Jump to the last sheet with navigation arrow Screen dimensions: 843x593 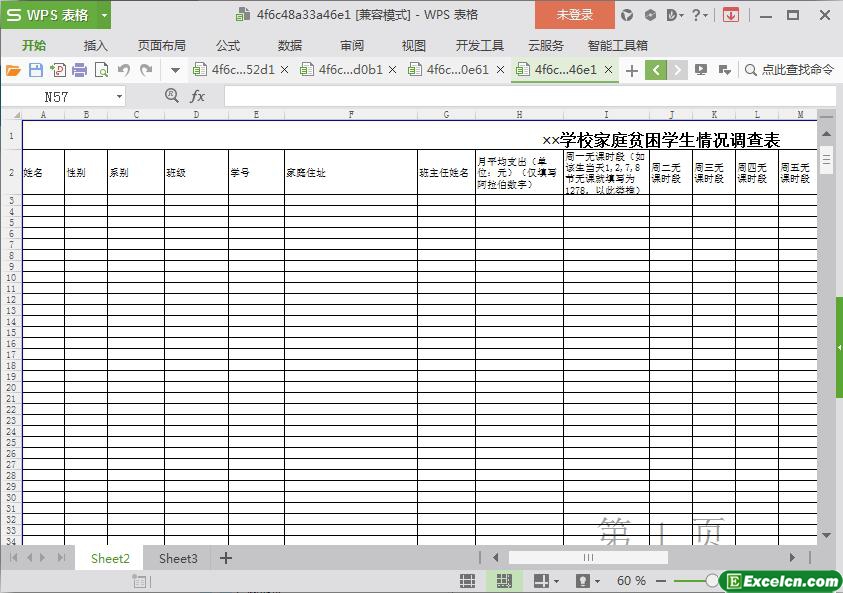(x=61, y=558)
